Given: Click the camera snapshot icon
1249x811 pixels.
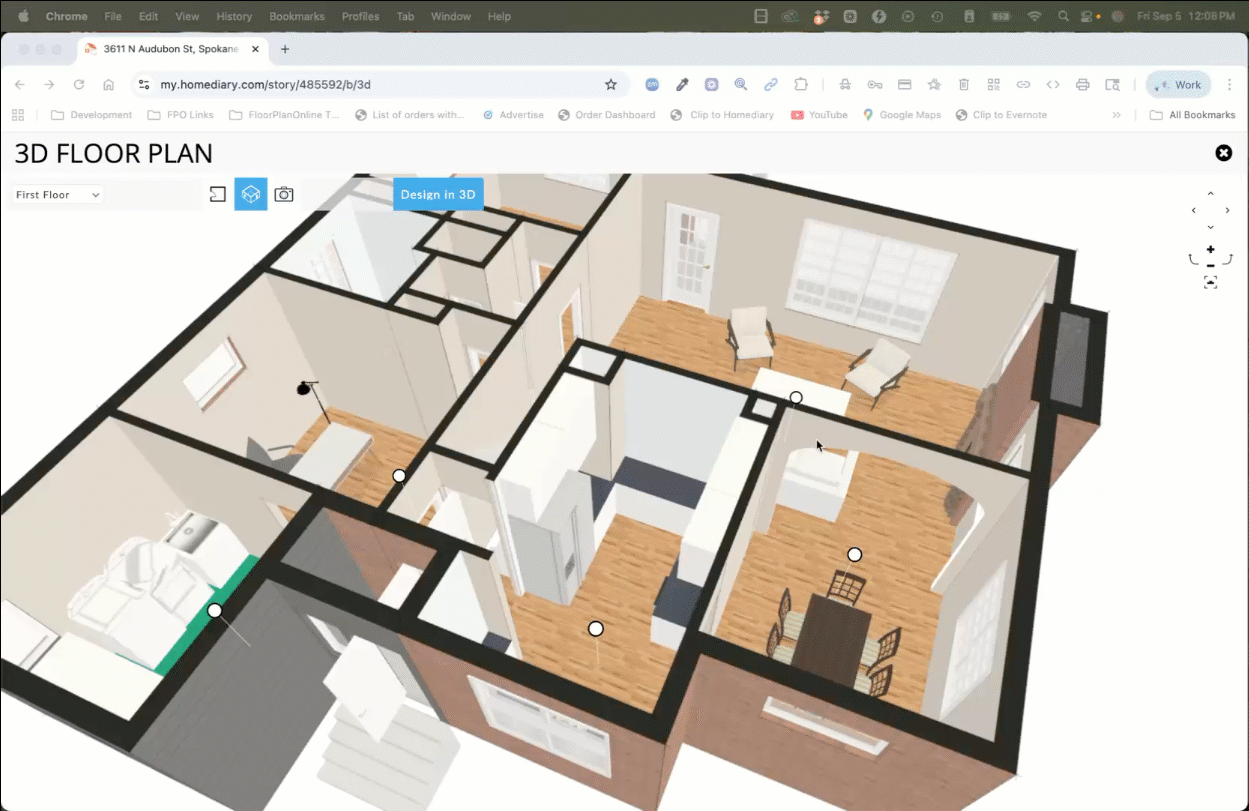Looking at the screenshot, I should click(x=284, y=194).
